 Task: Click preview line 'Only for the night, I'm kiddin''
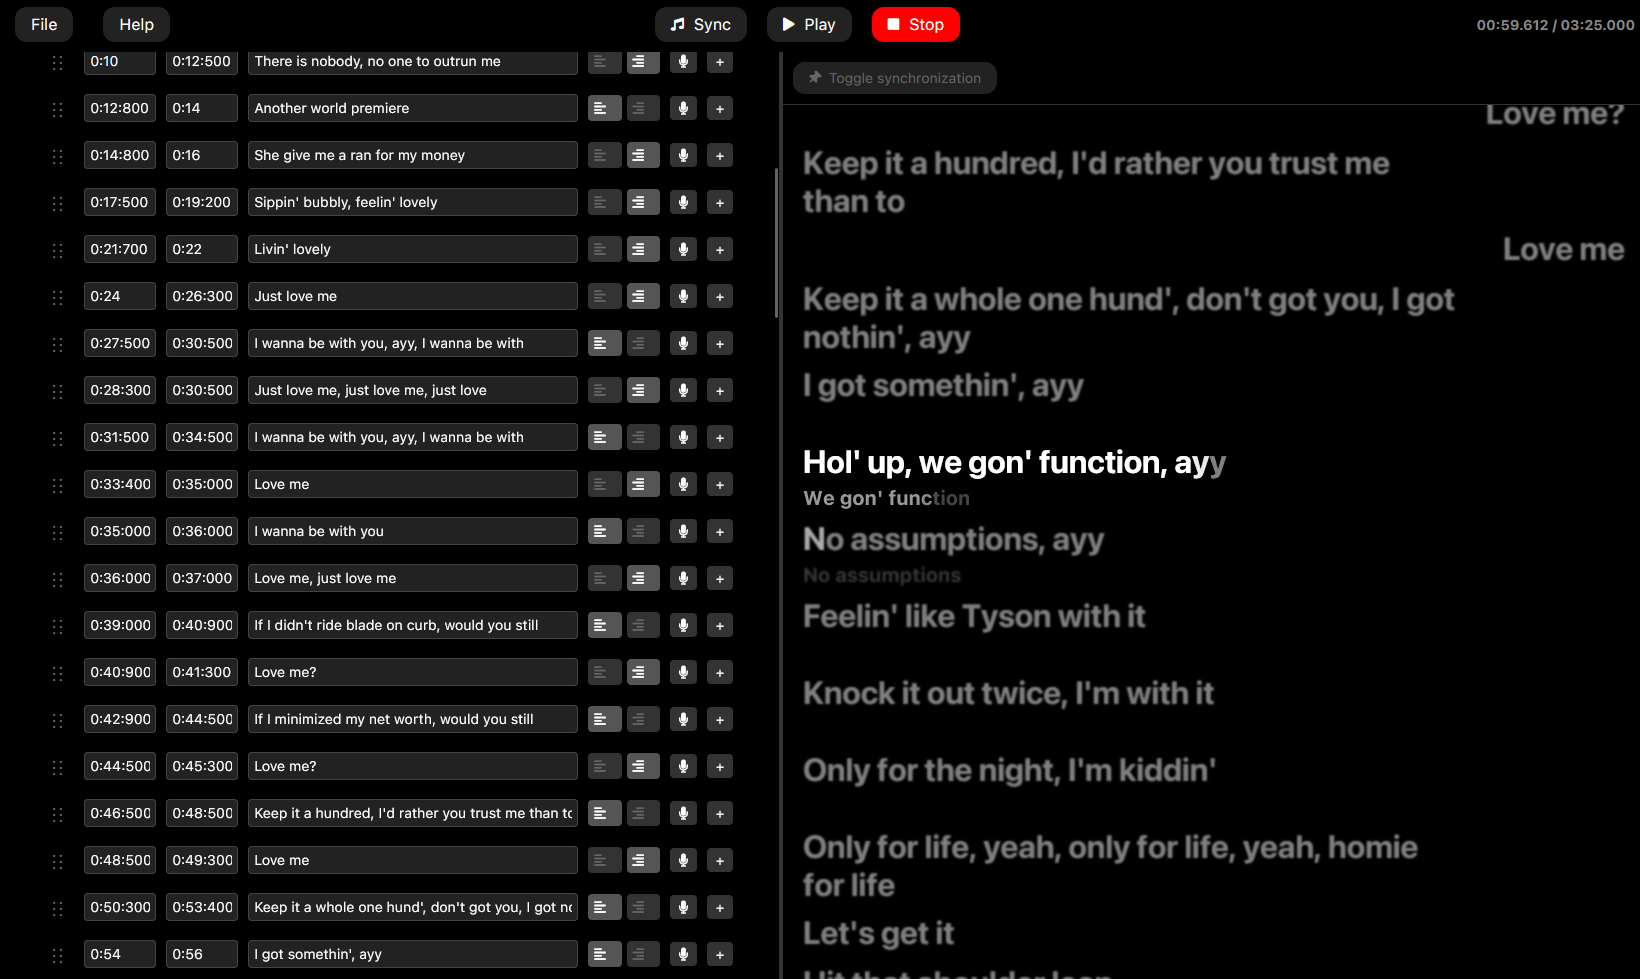[1009, 770]
